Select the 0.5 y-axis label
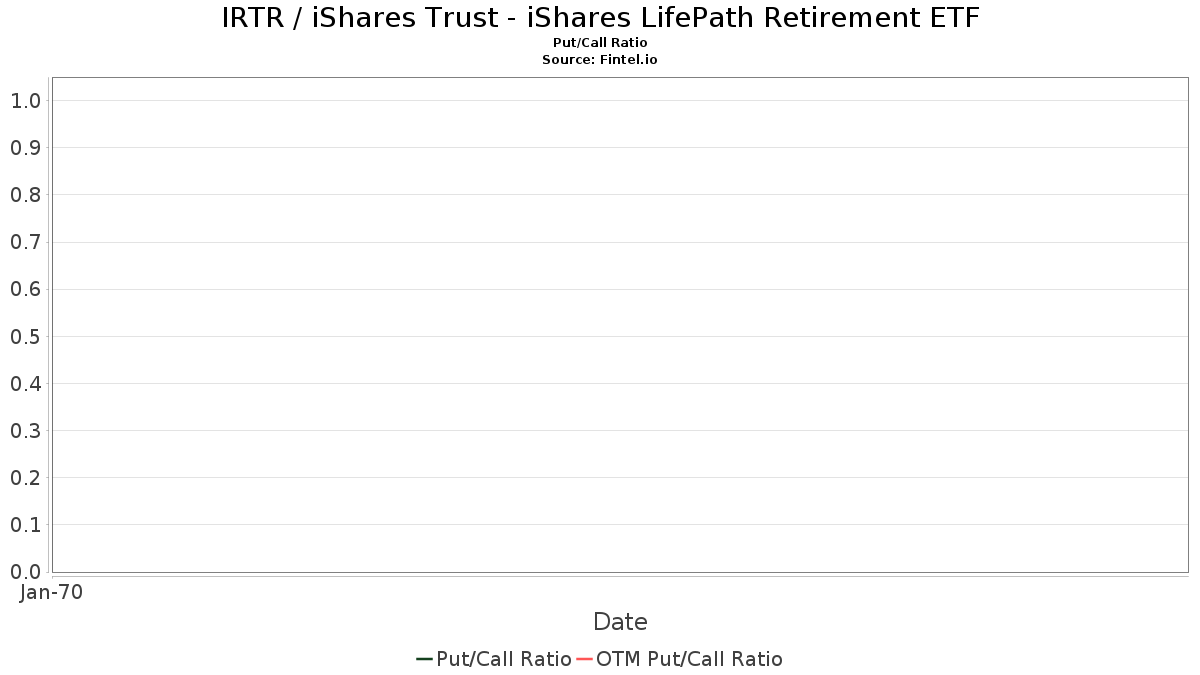This screenshot has width=1200, height=675. pyautogui.click(x=25, y=336)
